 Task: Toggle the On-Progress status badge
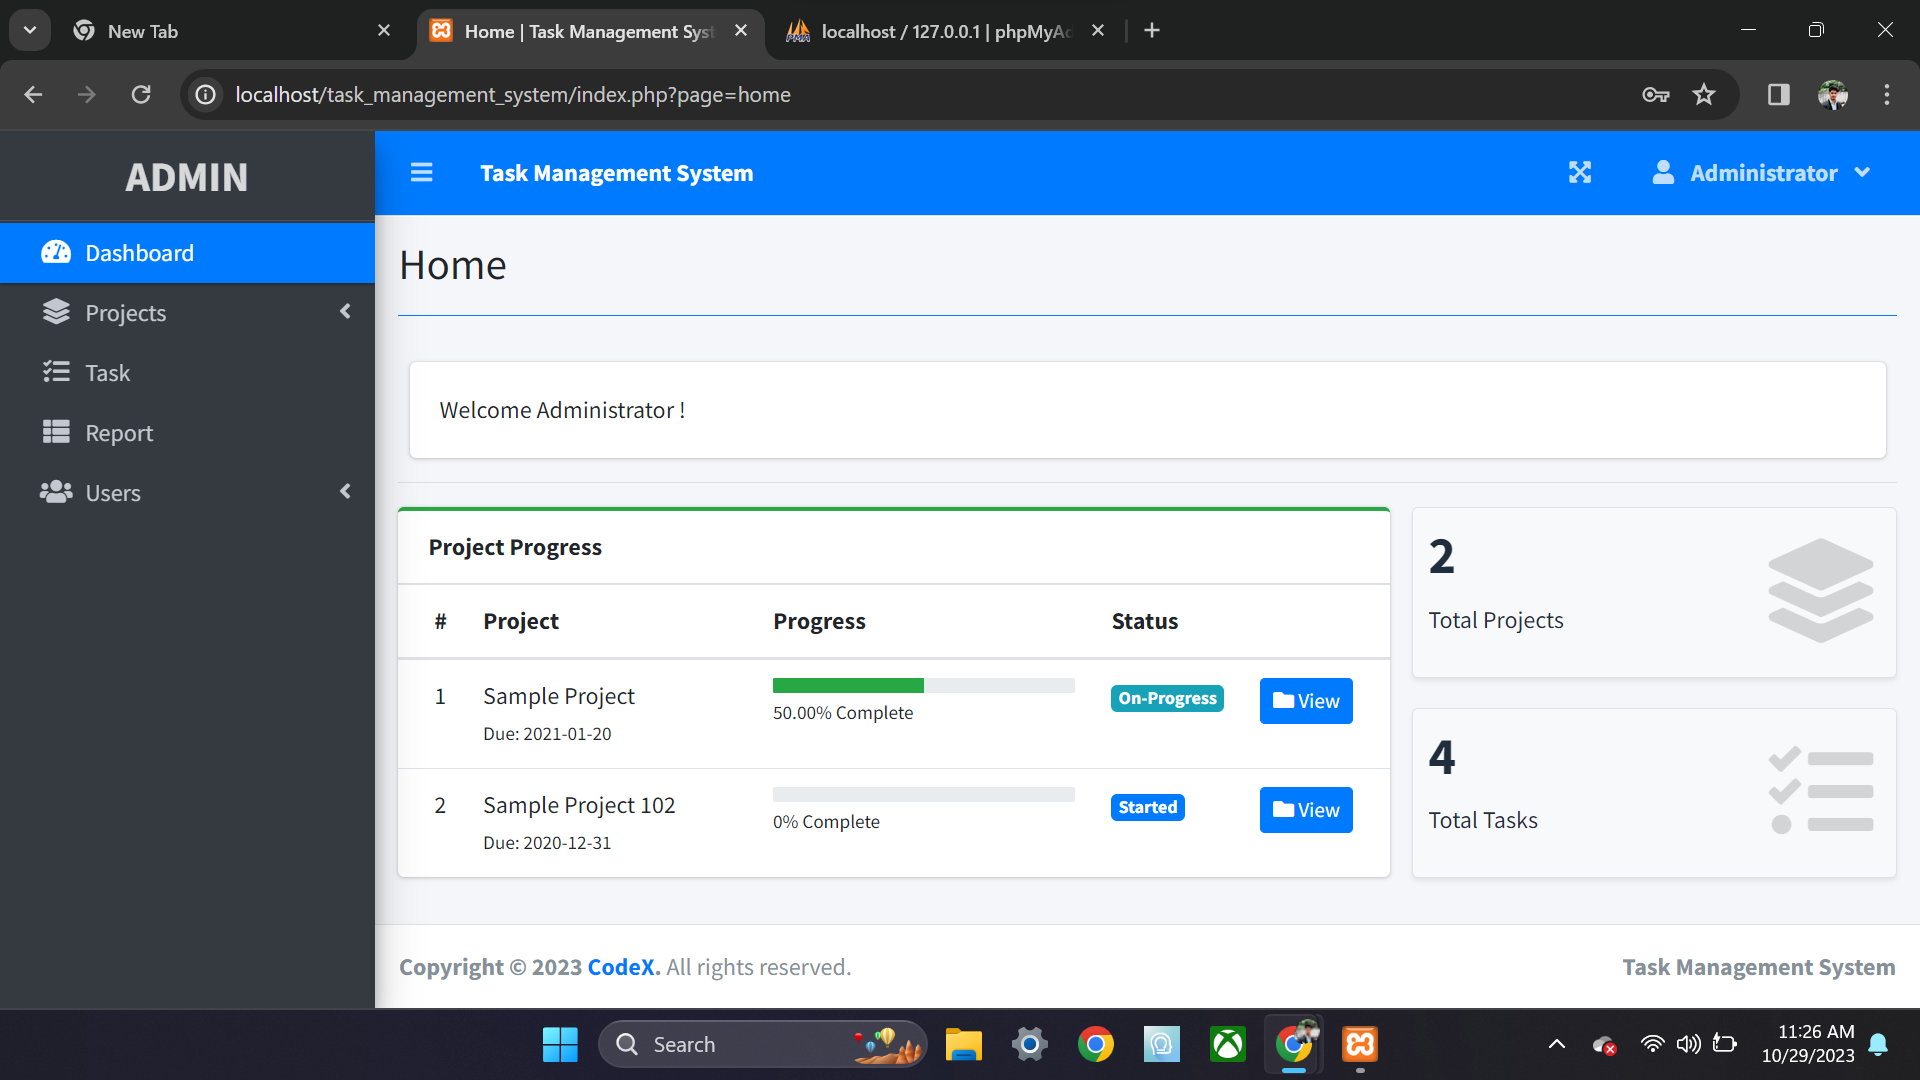1166,698
